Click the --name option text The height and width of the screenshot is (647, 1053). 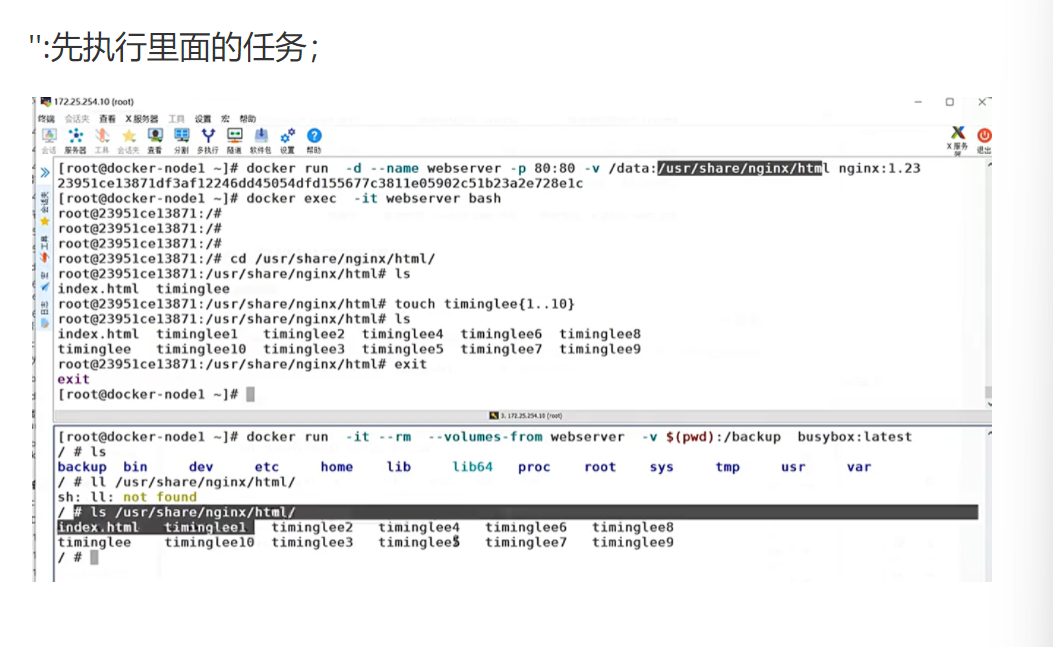[394, 168]
